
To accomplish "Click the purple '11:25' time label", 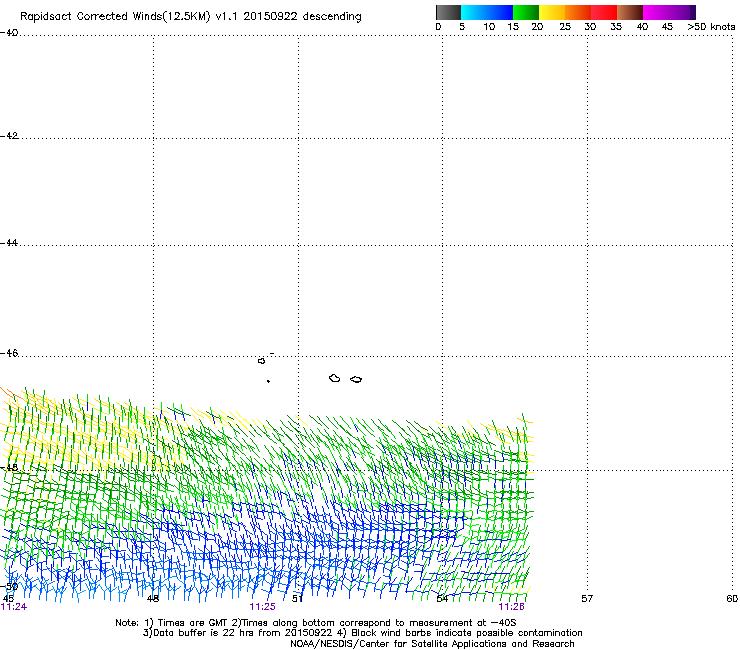I will click(x=262, y=607).
